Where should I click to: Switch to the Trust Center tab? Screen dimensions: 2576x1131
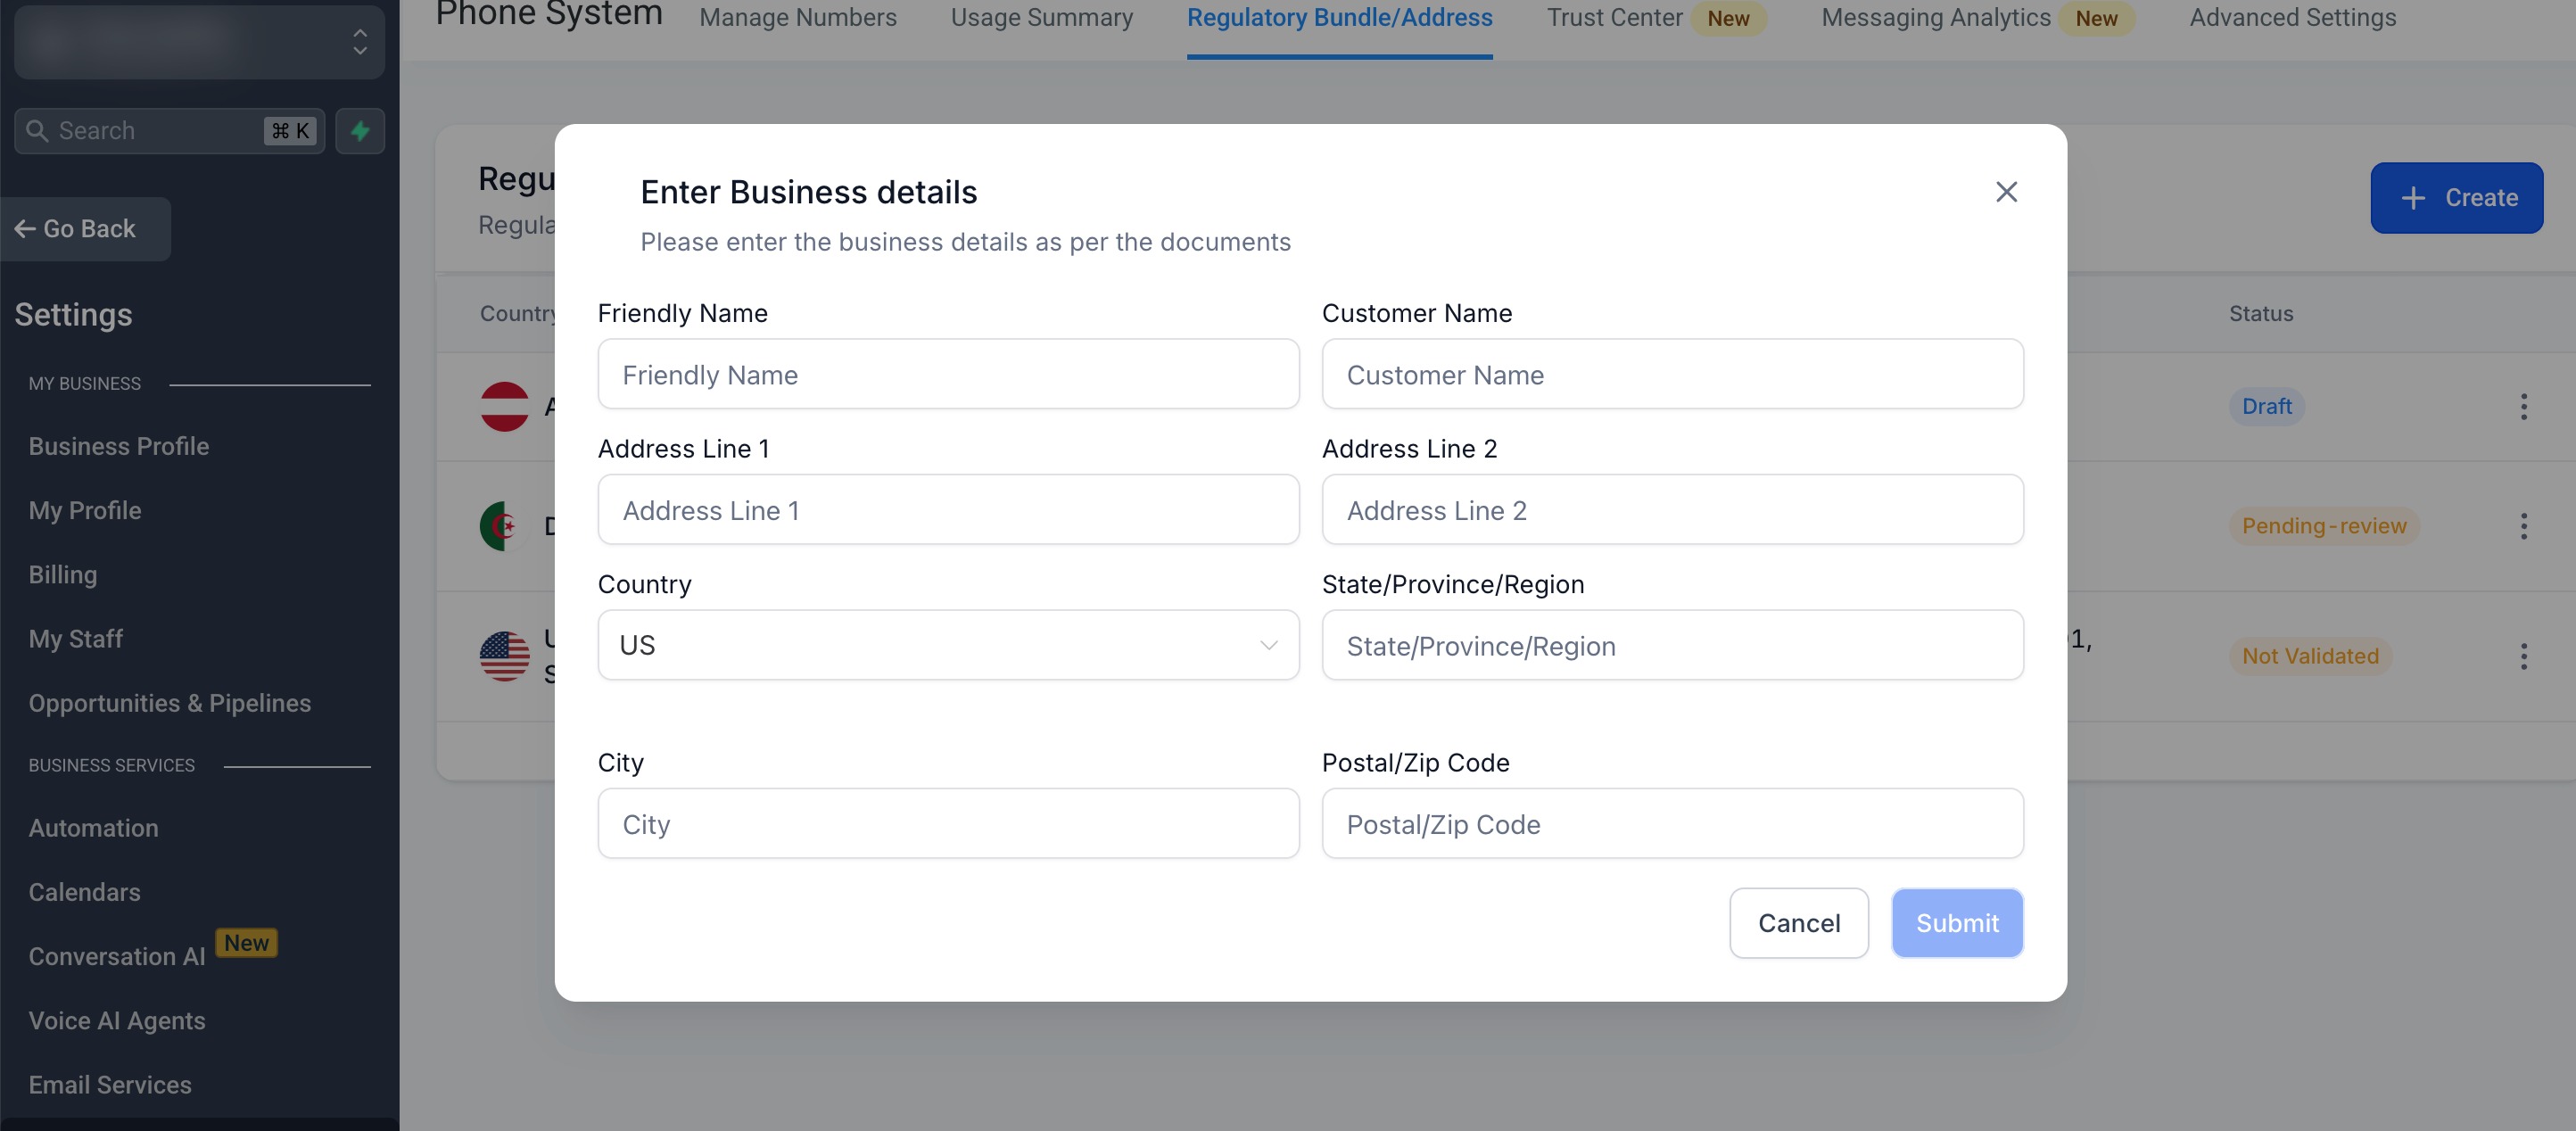coord(1614,18)
